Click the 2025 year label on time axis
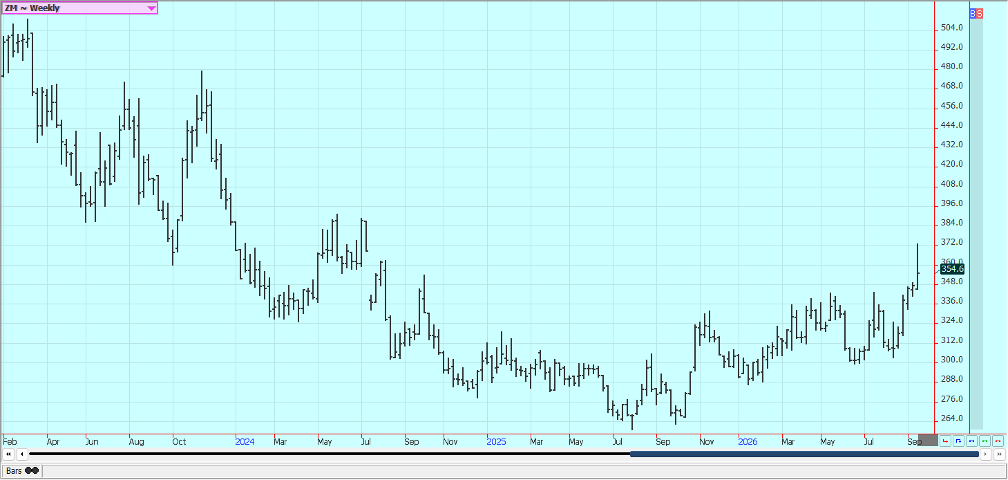Image resolution: width=1008 pixels, height=480 pixels. point(496,442)
